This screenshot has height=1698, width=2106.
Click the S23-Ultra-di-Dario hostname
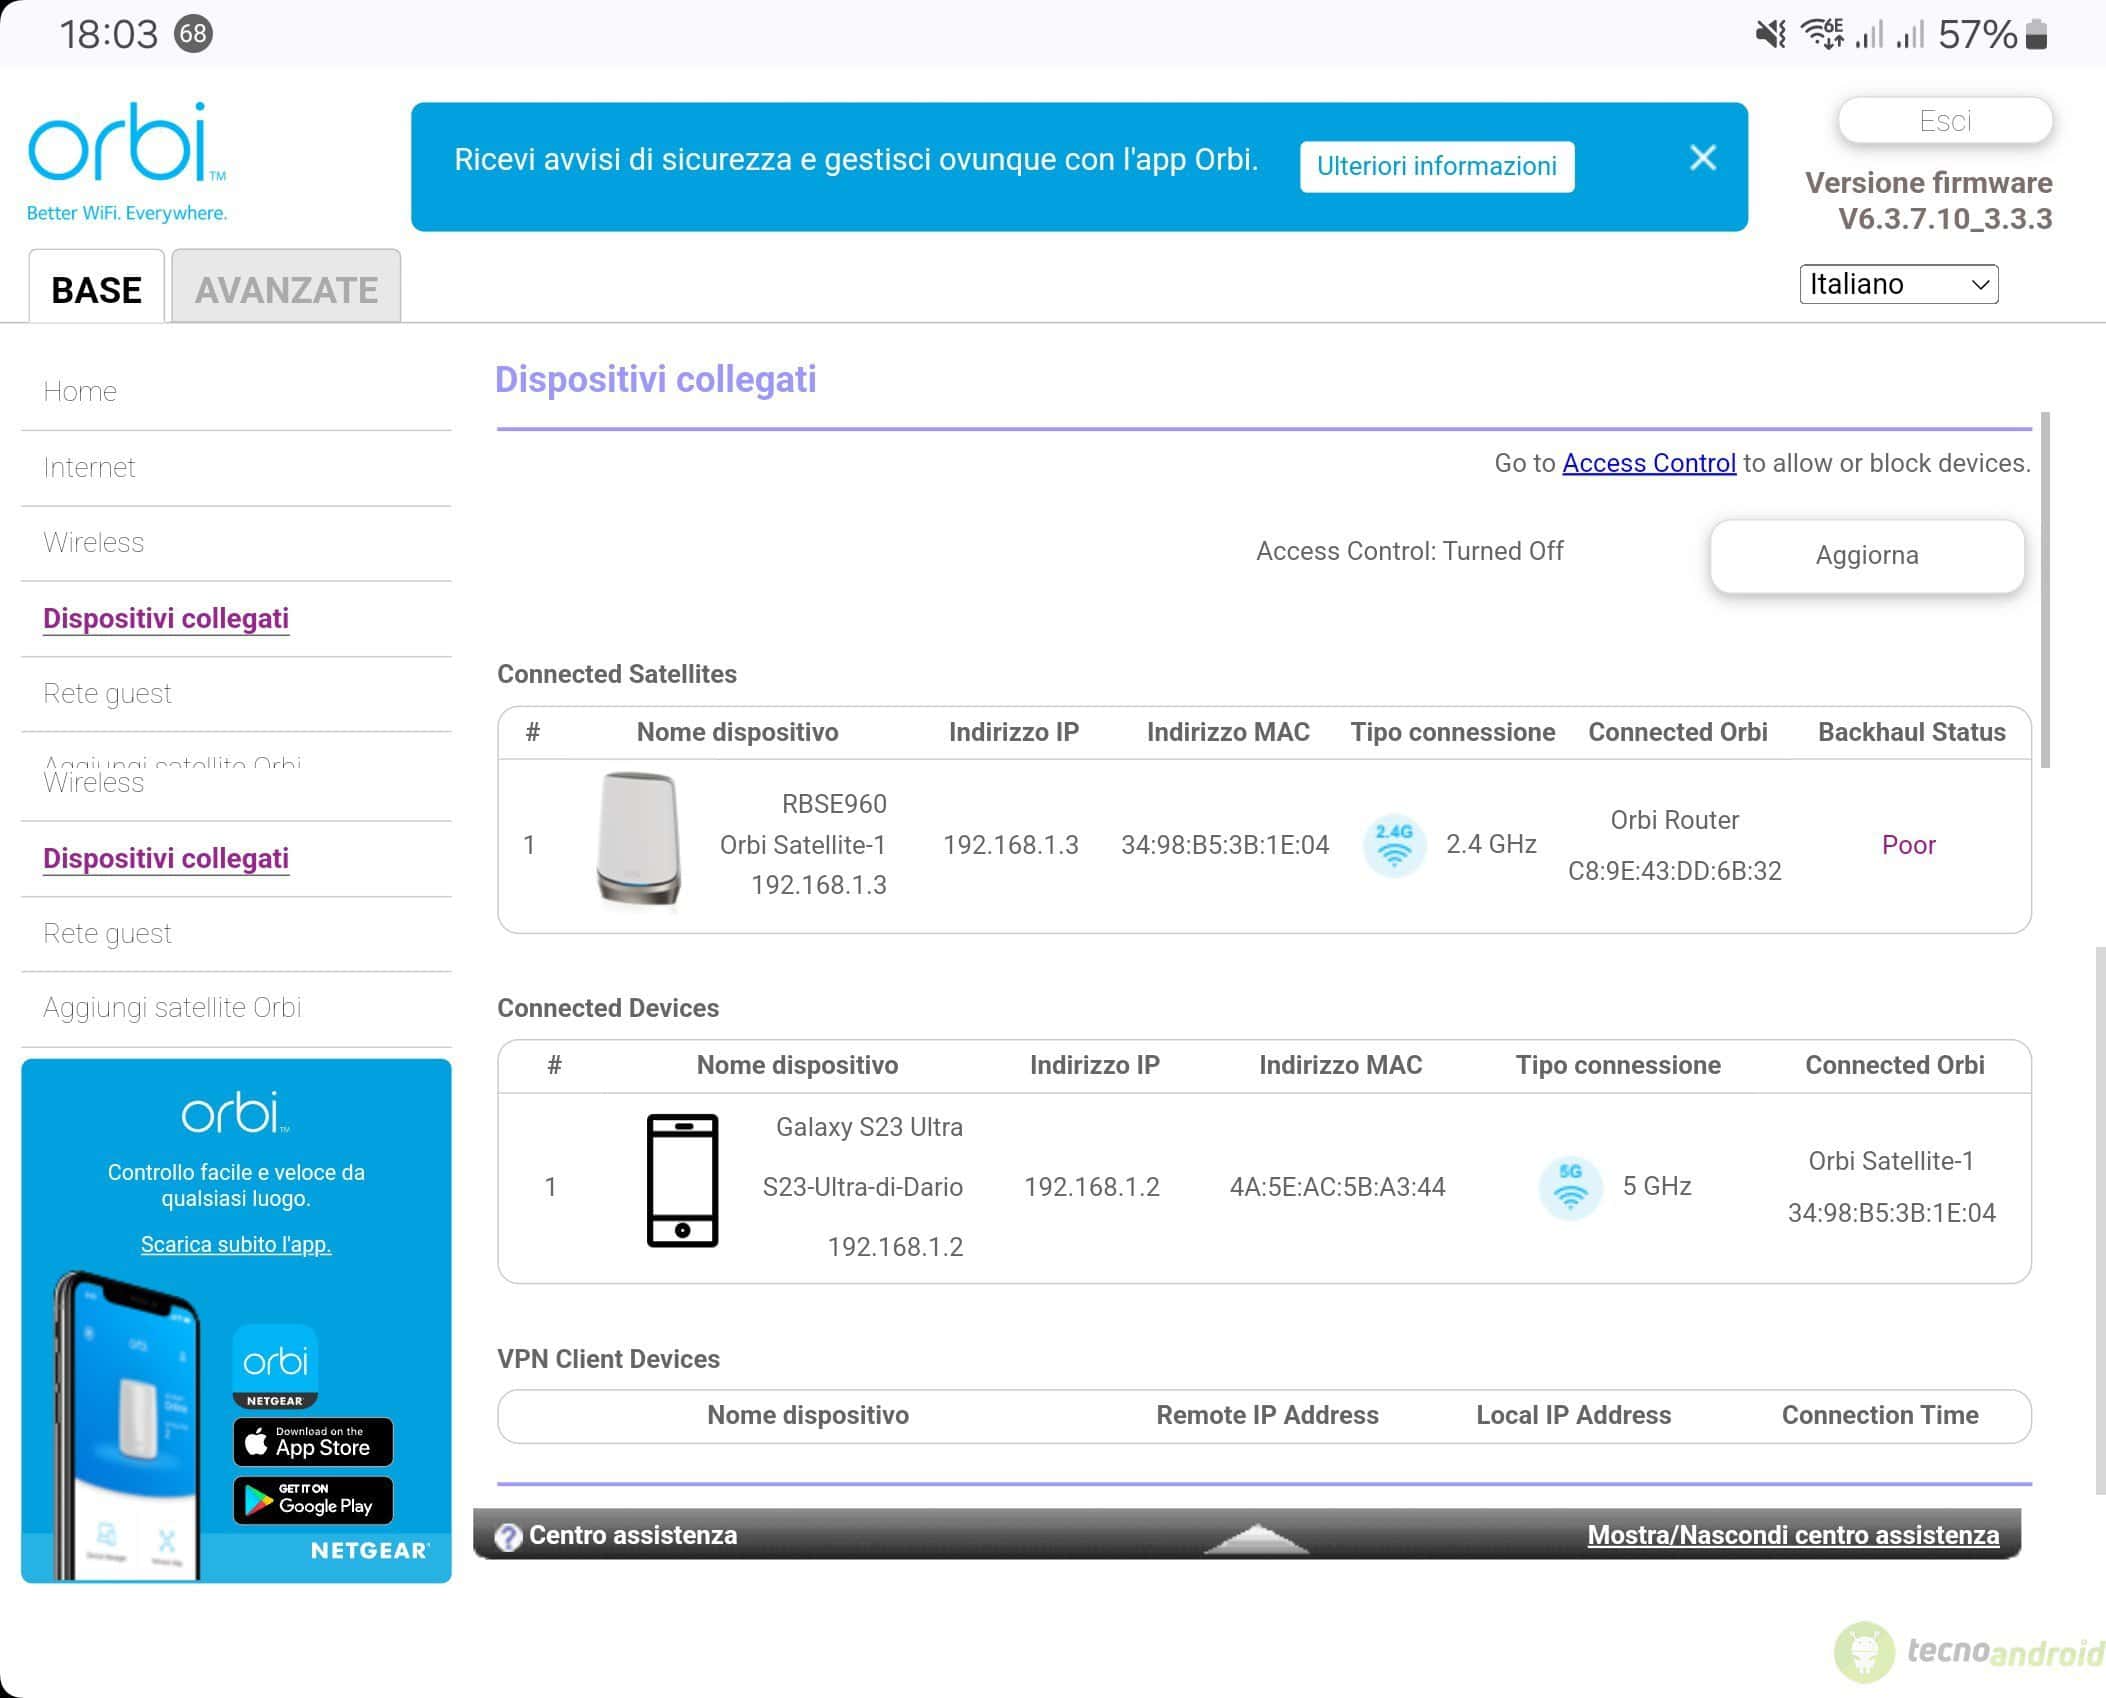(863, 1187)
